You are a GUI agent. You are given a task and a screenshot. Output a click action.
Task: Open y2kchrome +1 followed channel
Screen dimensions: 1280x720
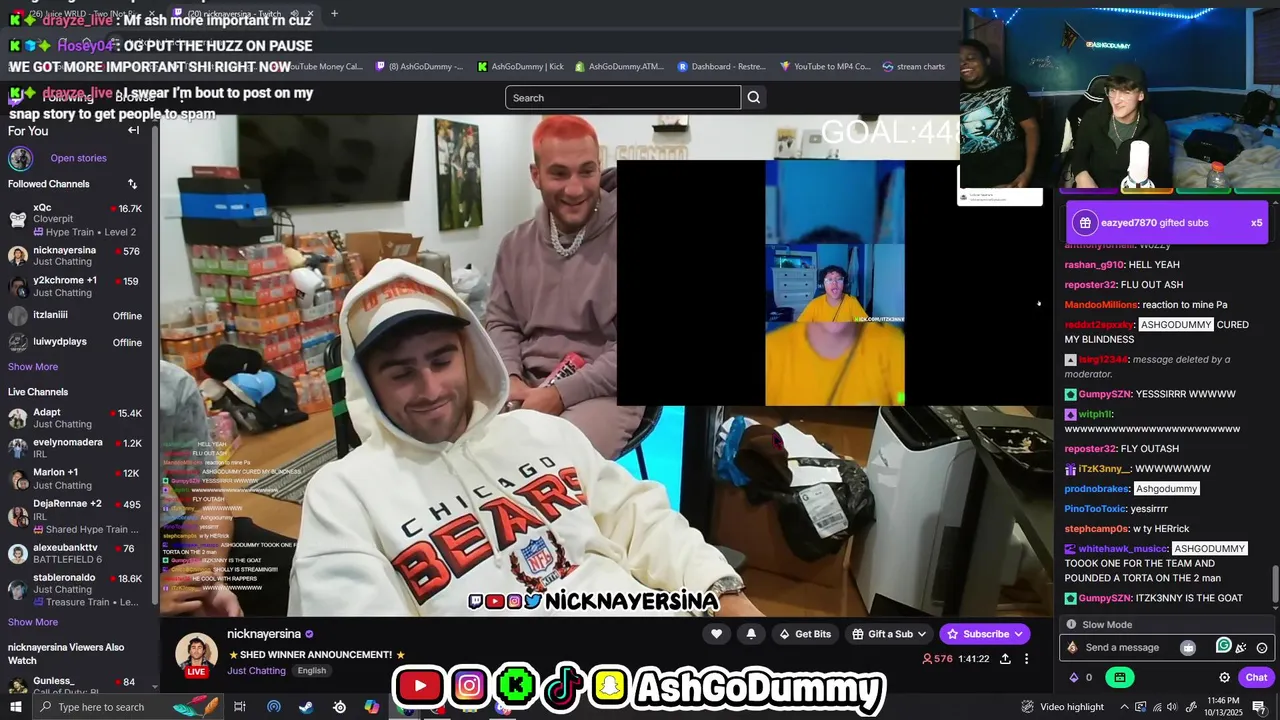75,286
